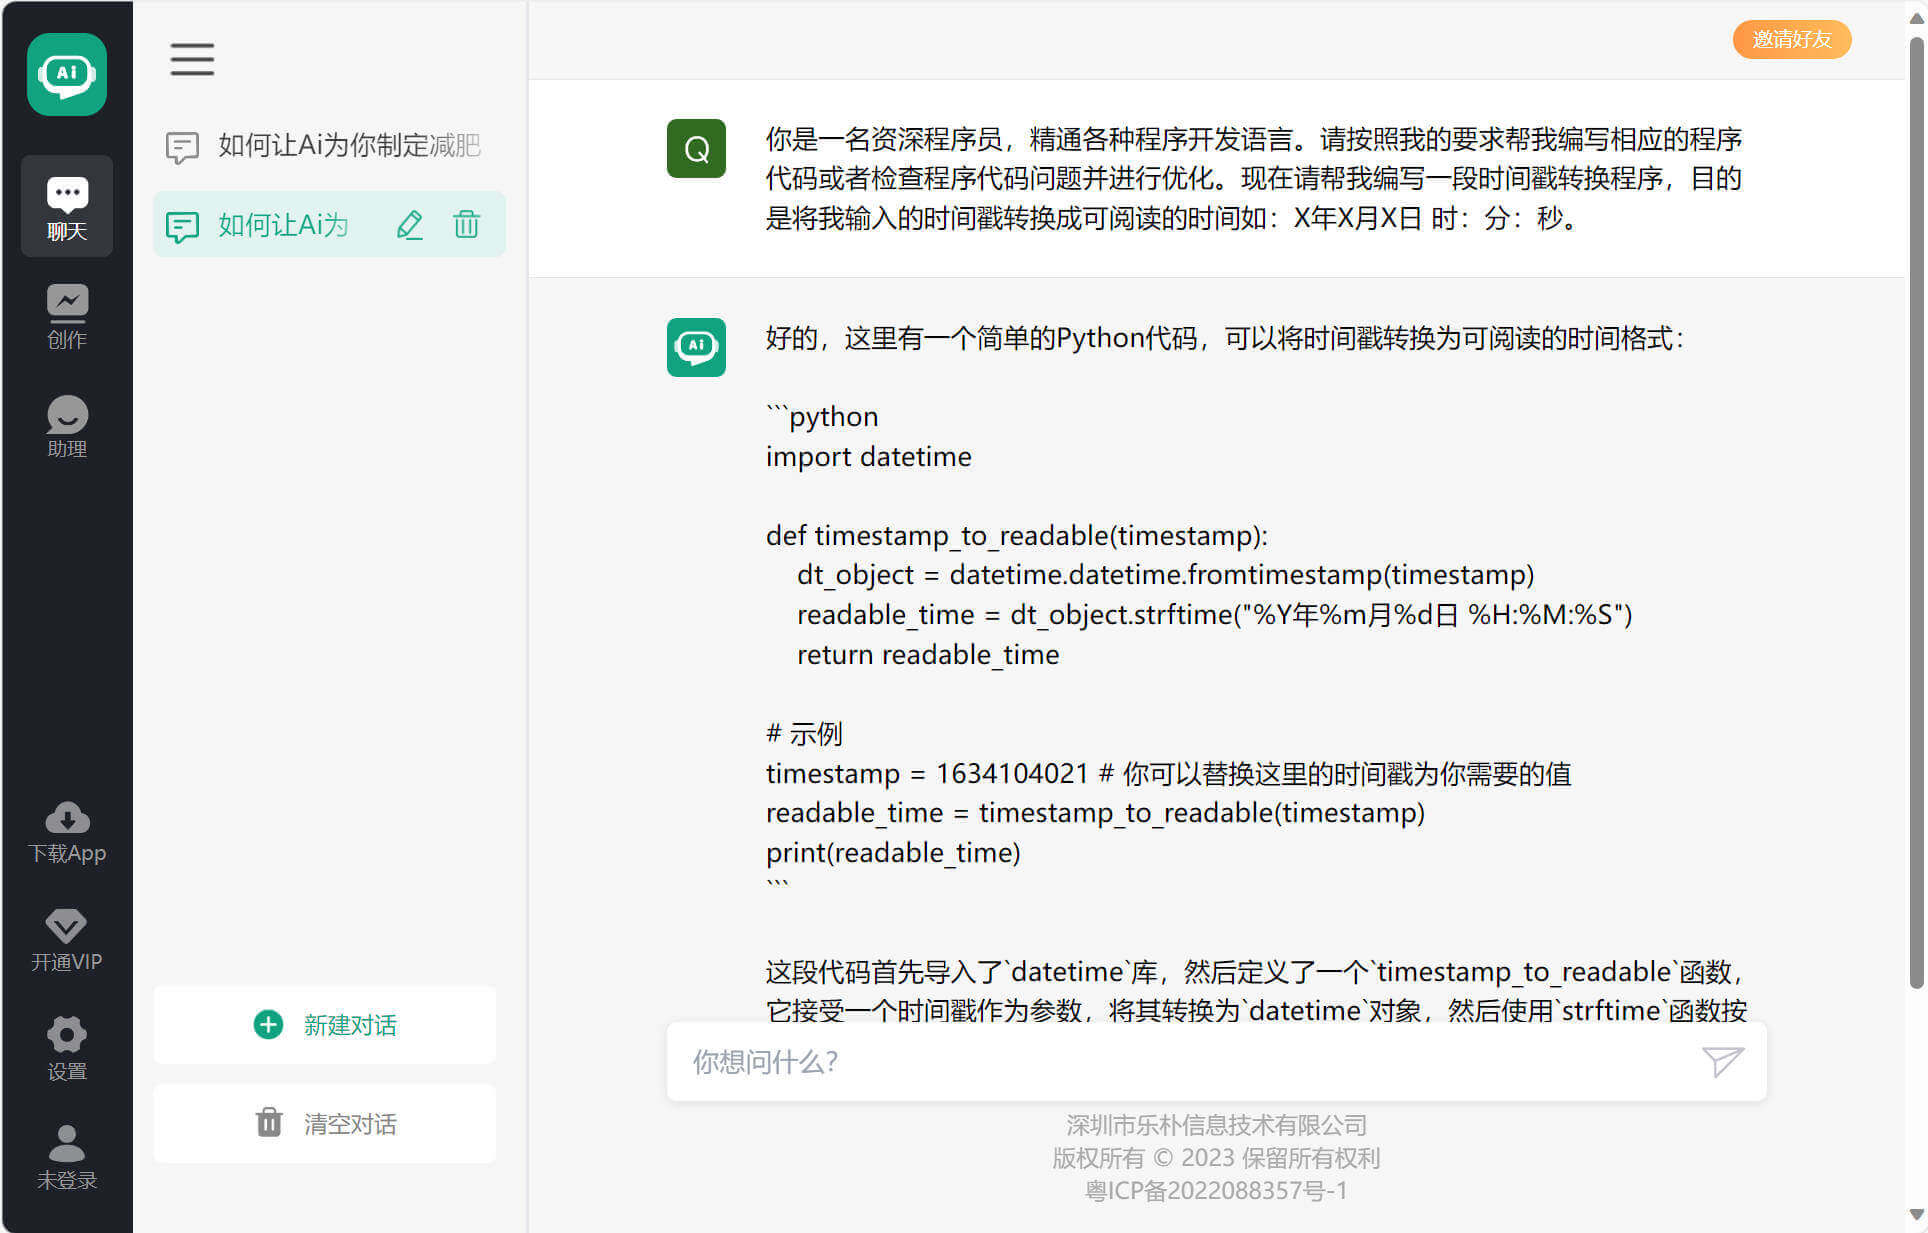The width and height of the screenshot is (1928, 1233).
Task: Click the orange 邀请好友 invite button
Action: coord(1791,39)
